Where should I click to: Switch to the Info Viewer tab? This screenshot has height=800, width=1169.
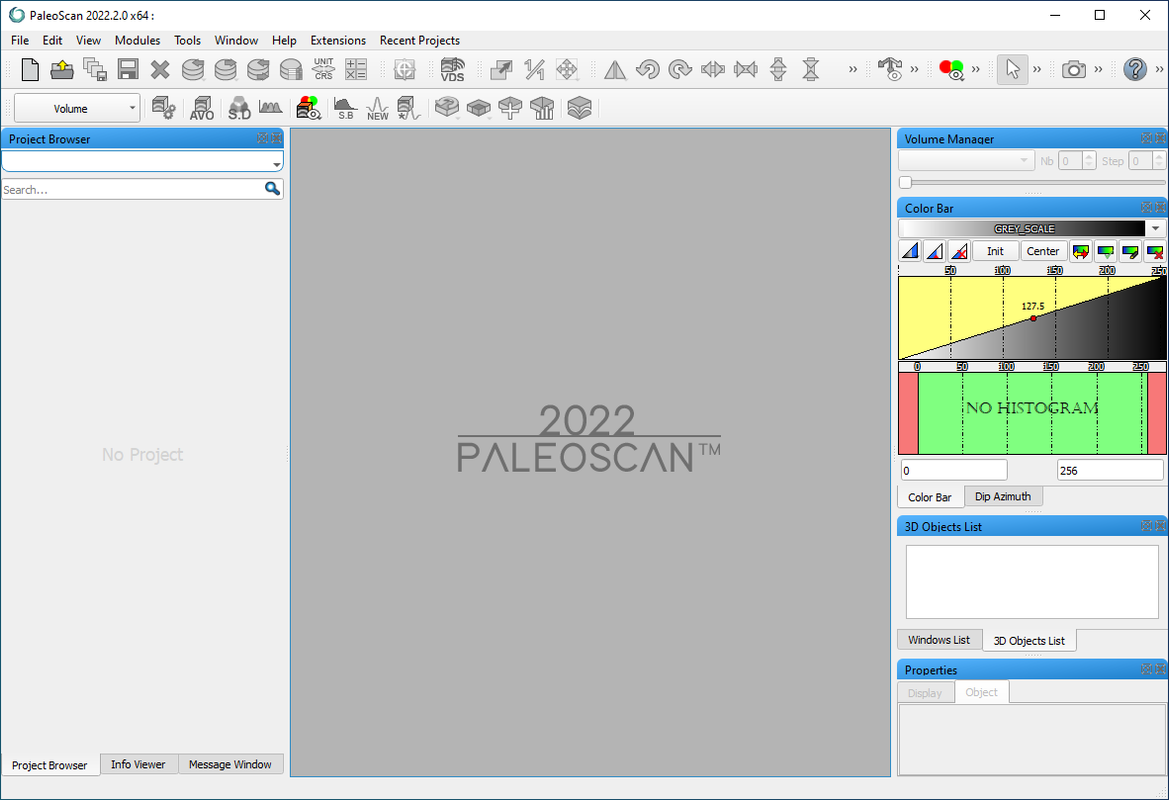[138, 764]
